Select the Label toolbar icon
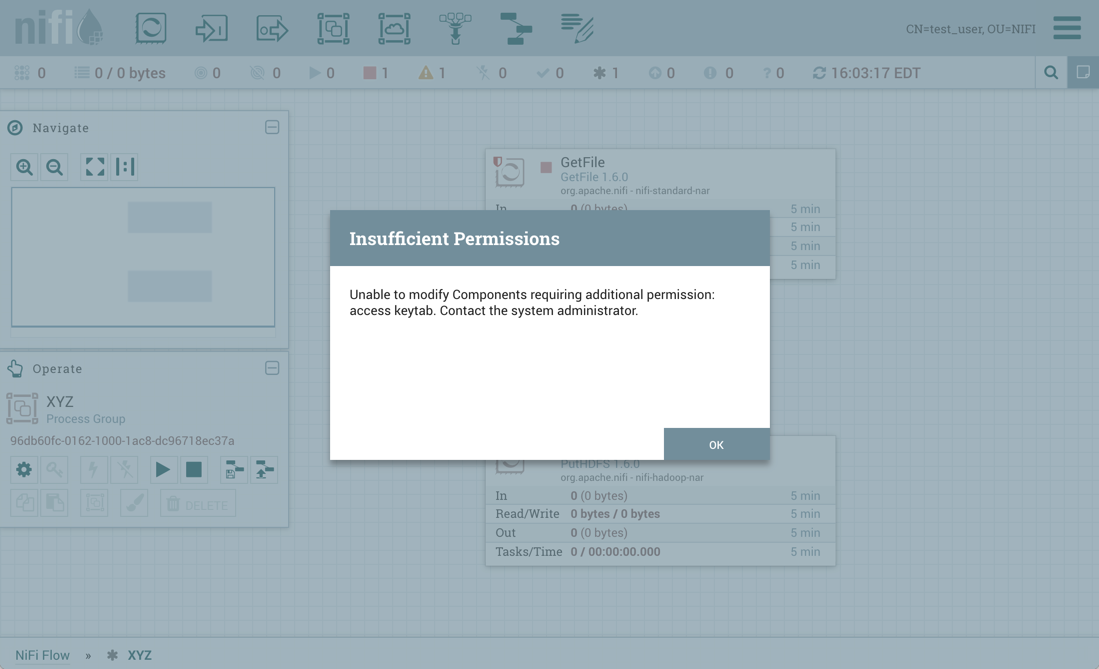The image size is (1099, 669). 577,28
